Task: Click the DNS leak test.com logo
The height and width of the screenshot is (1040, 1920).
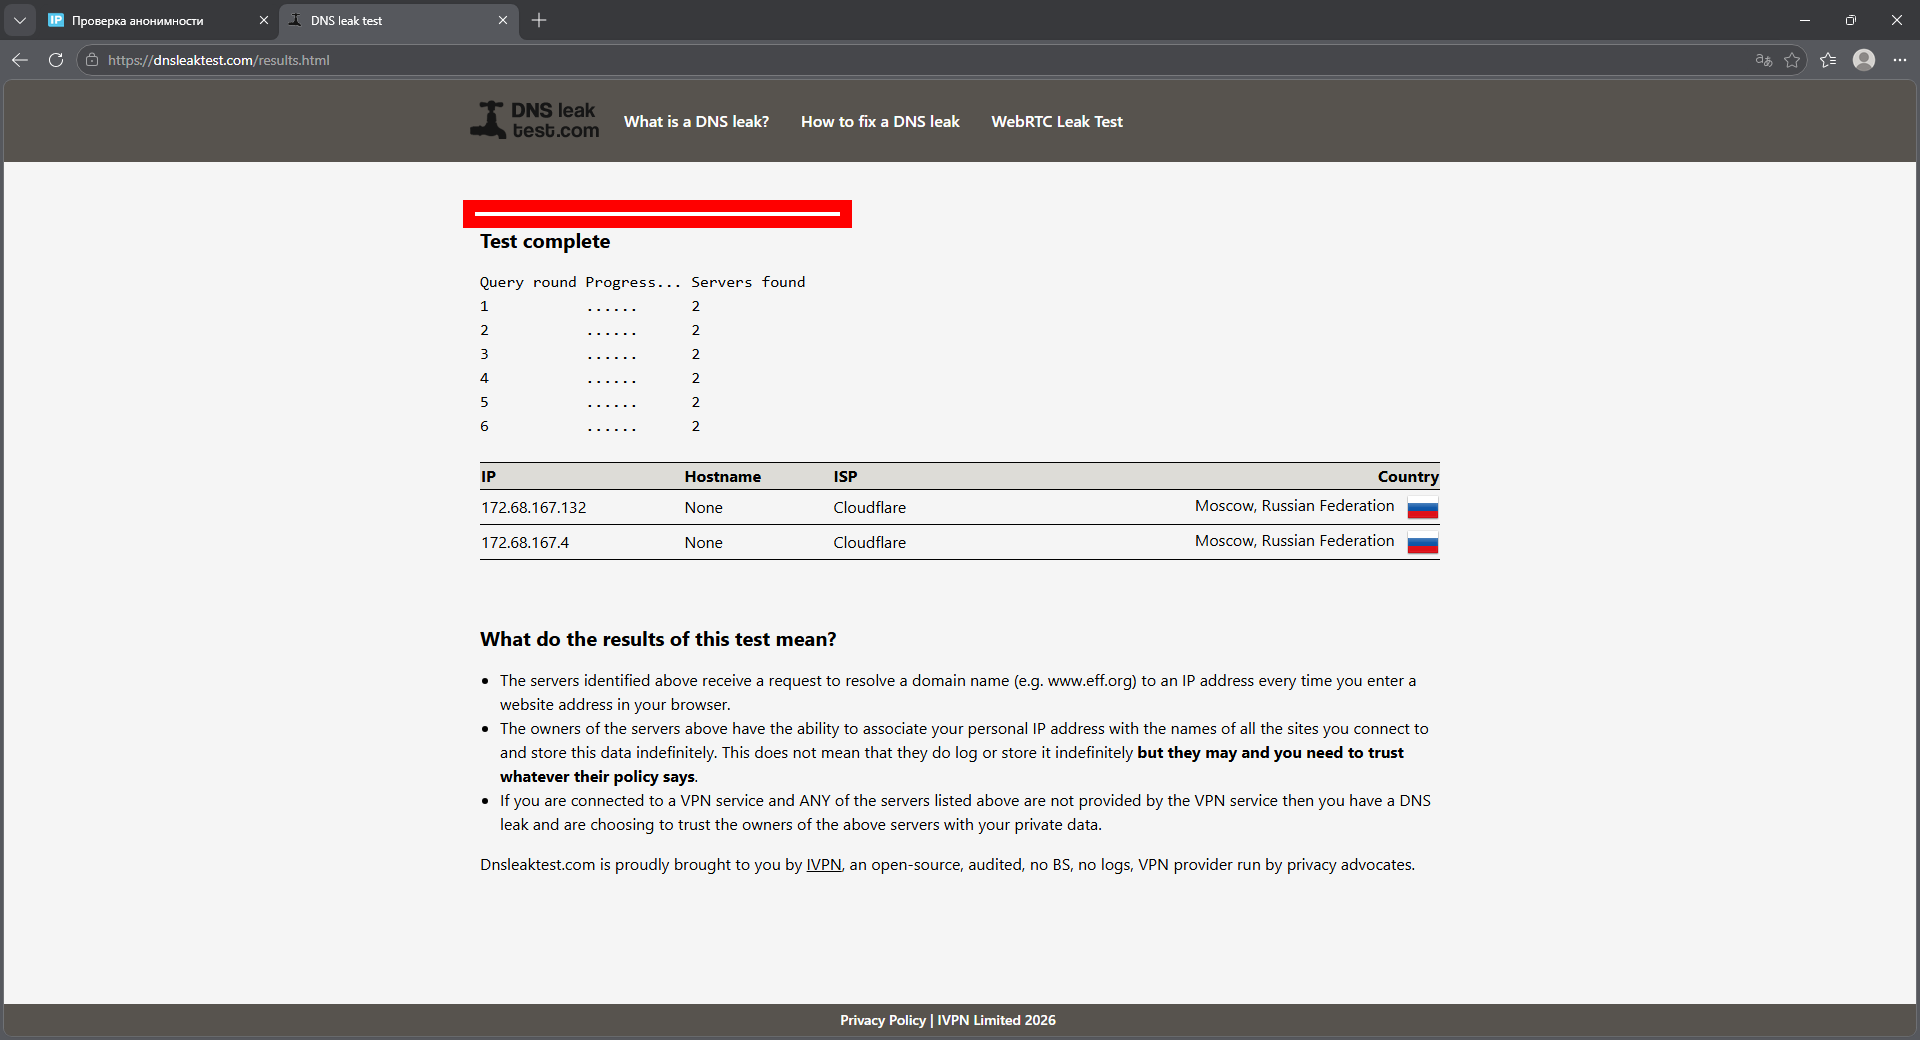Action: pyautogui.click(x=535, y=120)
